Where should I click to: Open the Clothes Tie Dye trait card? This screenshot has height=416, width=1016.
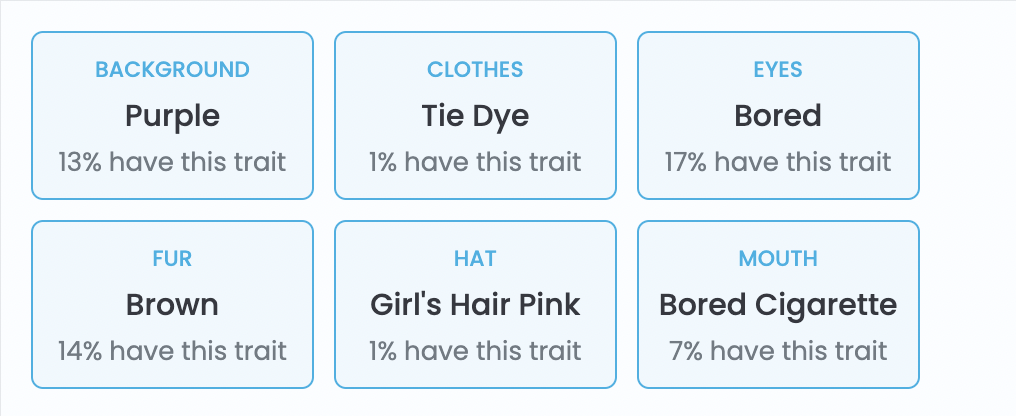(x=475, y=115)
